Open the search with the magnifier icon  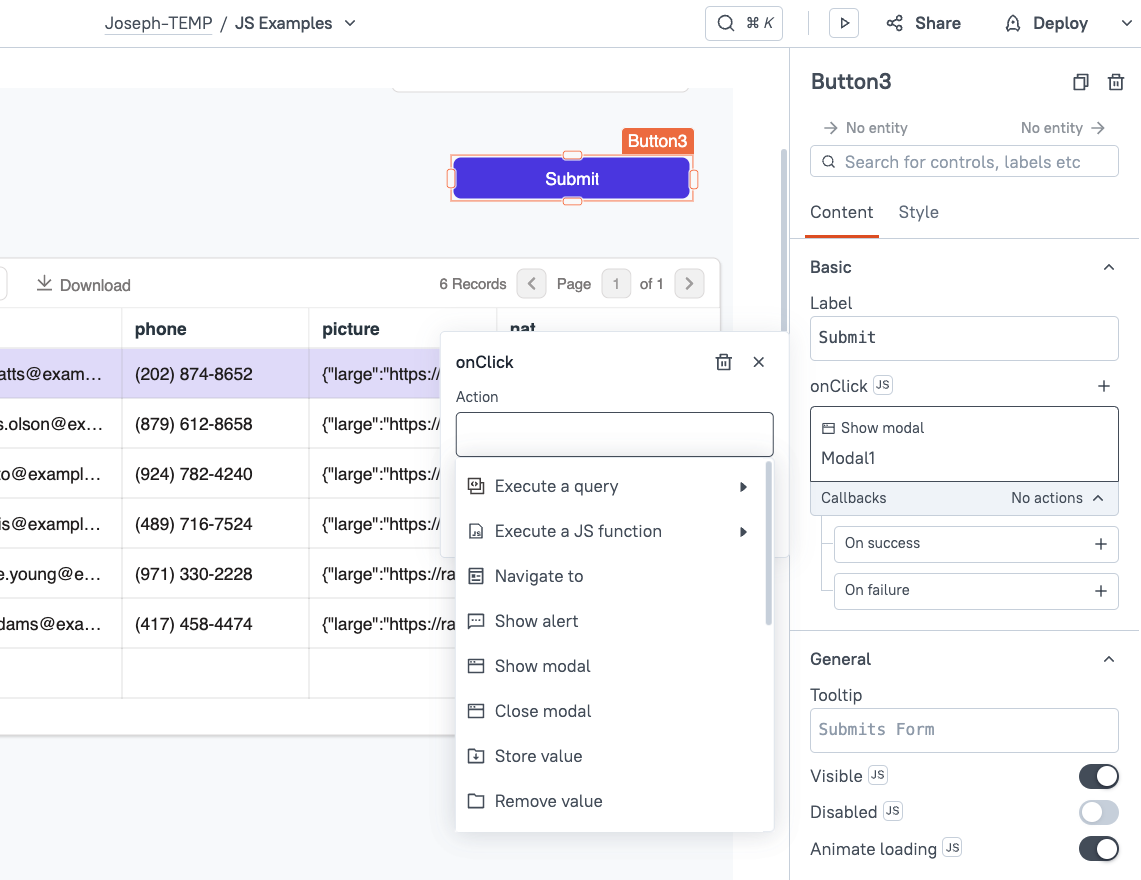coord(727,22)
